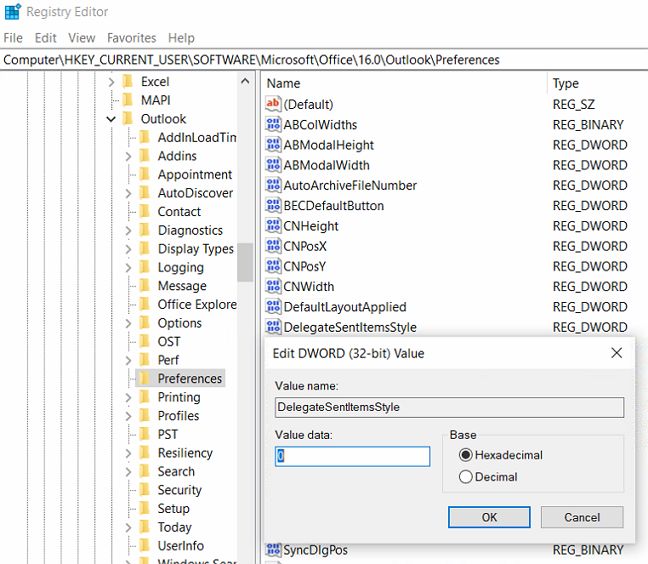Viewport: 648px width, 564px height.
Task: Click the Outlook folder icon
Action: pyautogui.click(x=128, y=119)
